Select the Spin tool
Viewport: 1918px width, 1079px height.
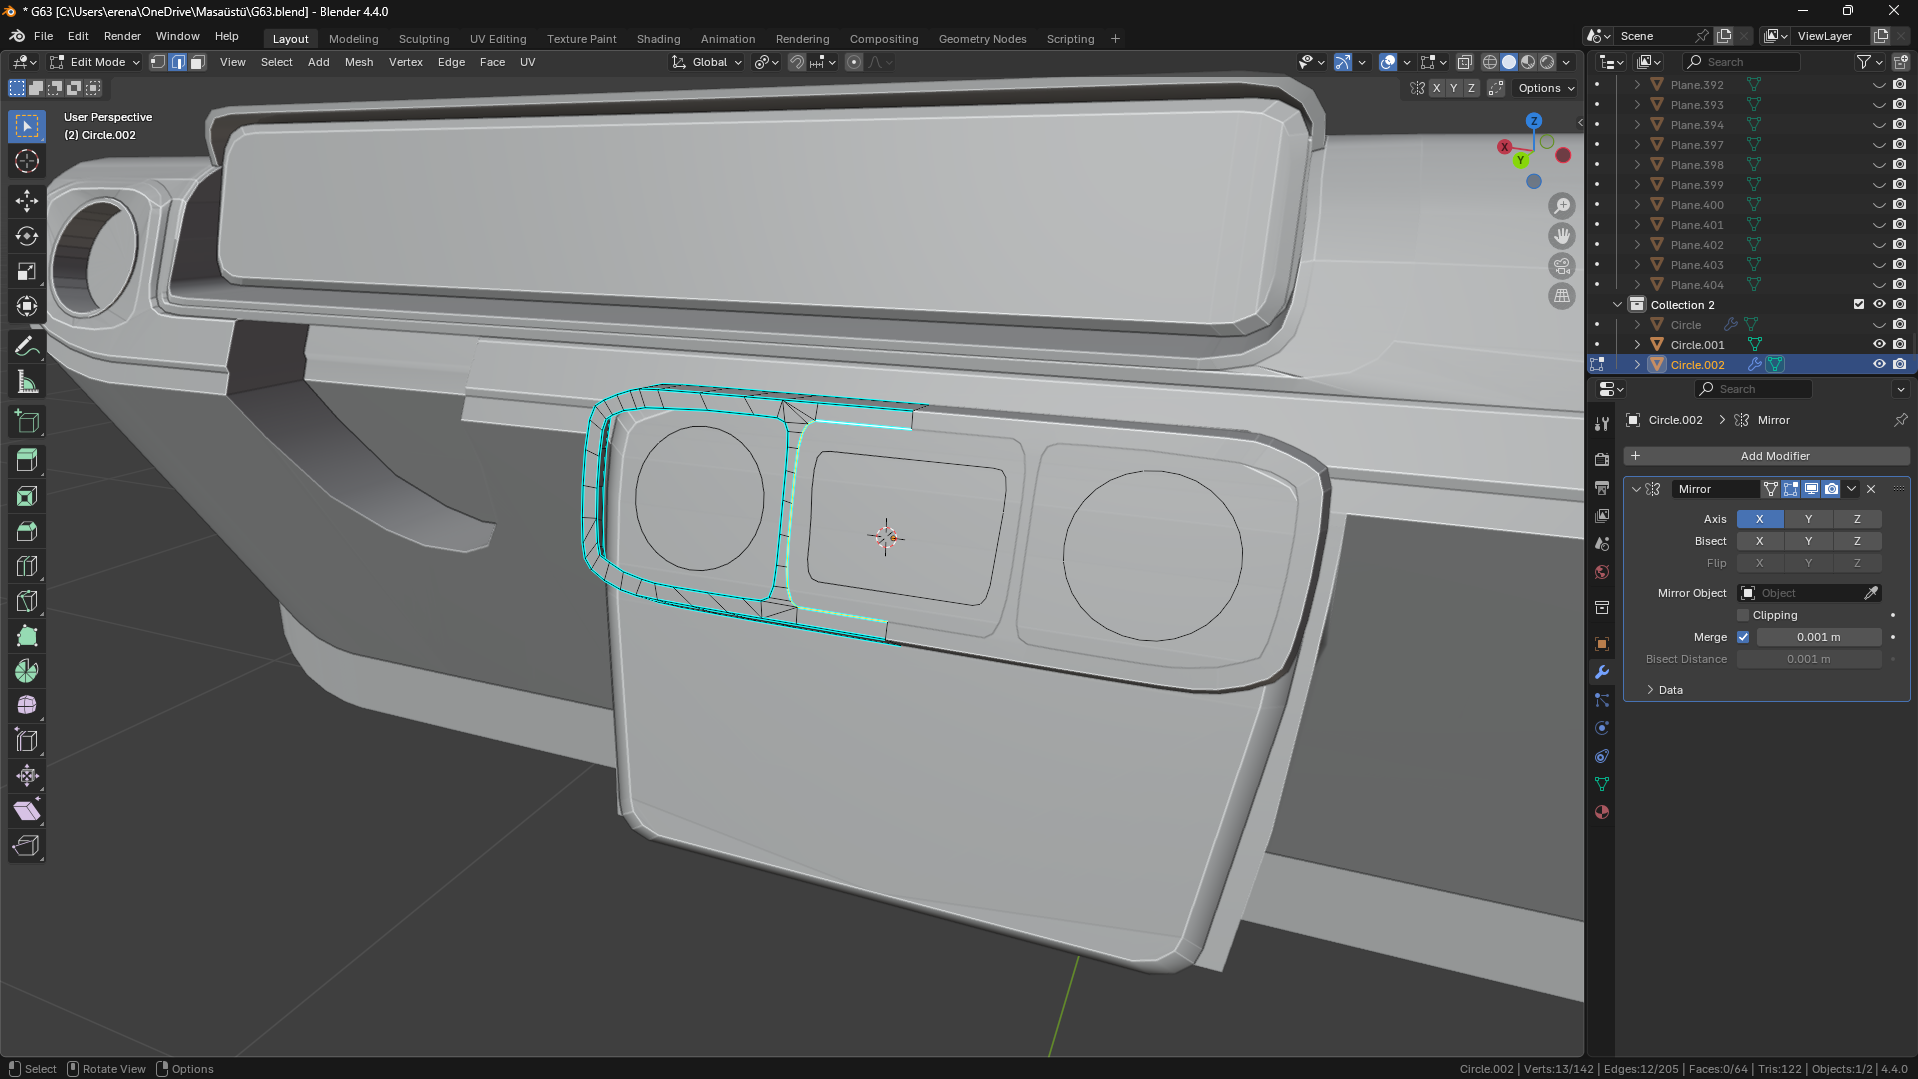[x=27, y=671]
